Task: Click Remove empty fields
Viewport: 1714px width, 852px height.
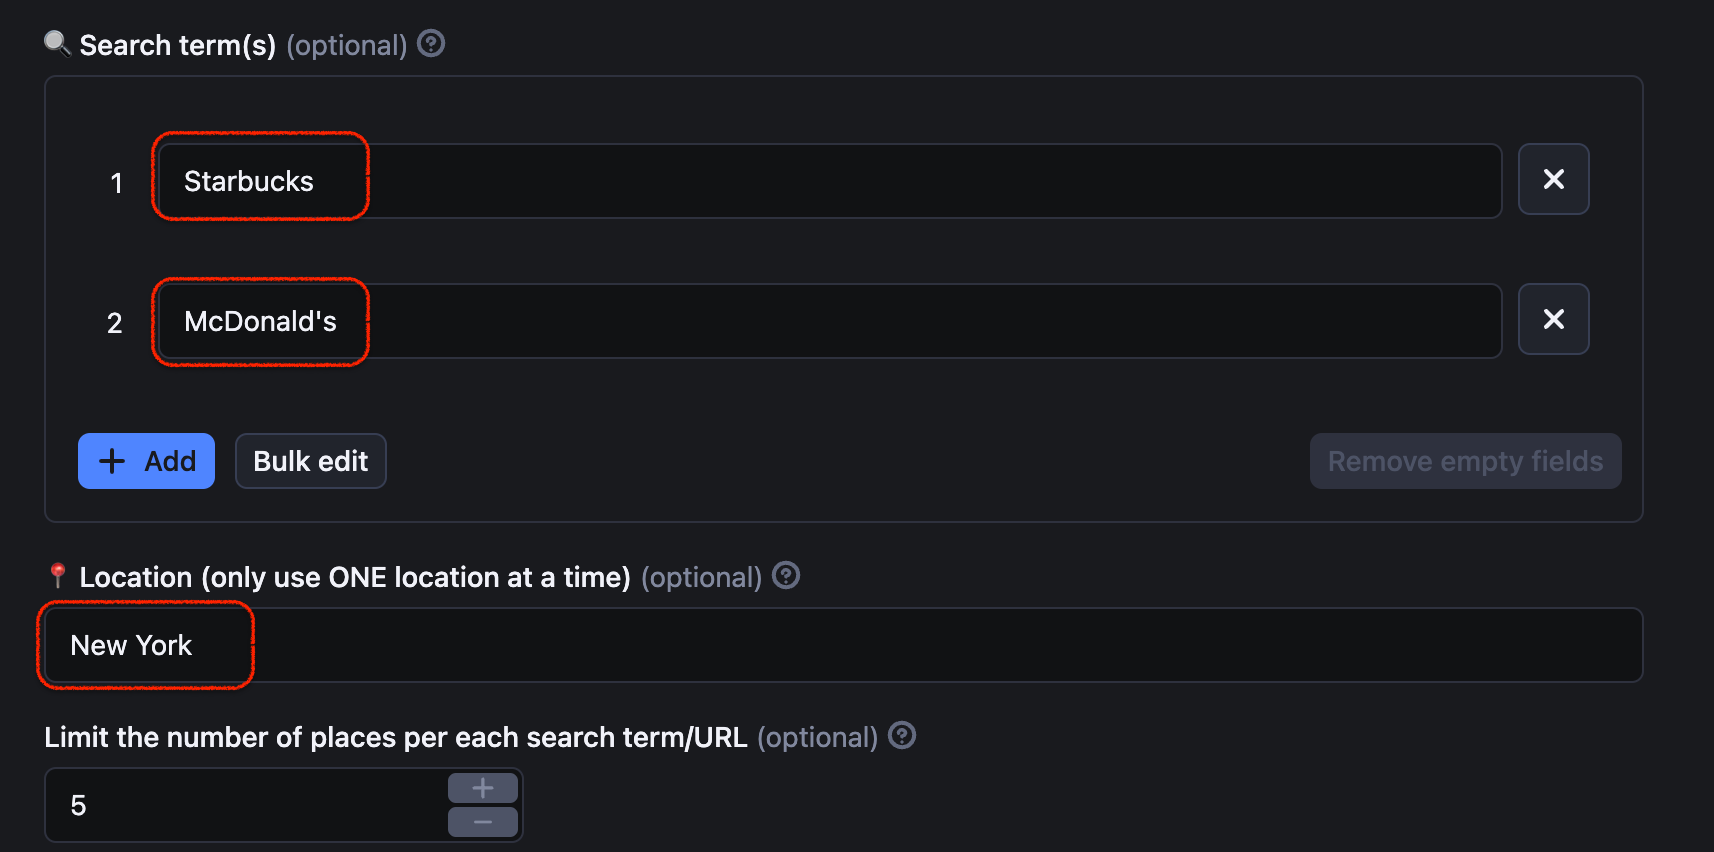Action: 1465,461
